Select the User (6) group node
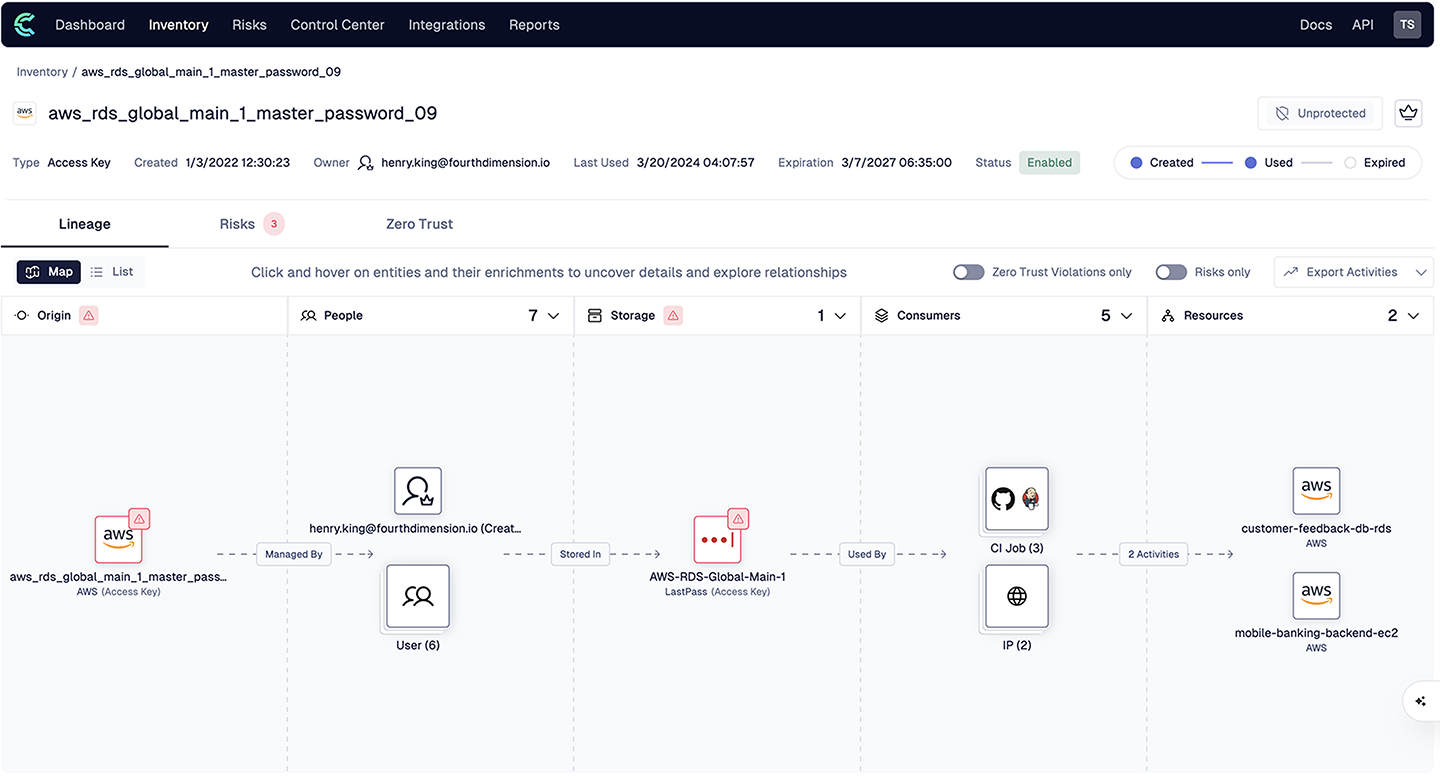This screenshot has width=1440, height=780. pyautogui.click(x=418, y=597)
